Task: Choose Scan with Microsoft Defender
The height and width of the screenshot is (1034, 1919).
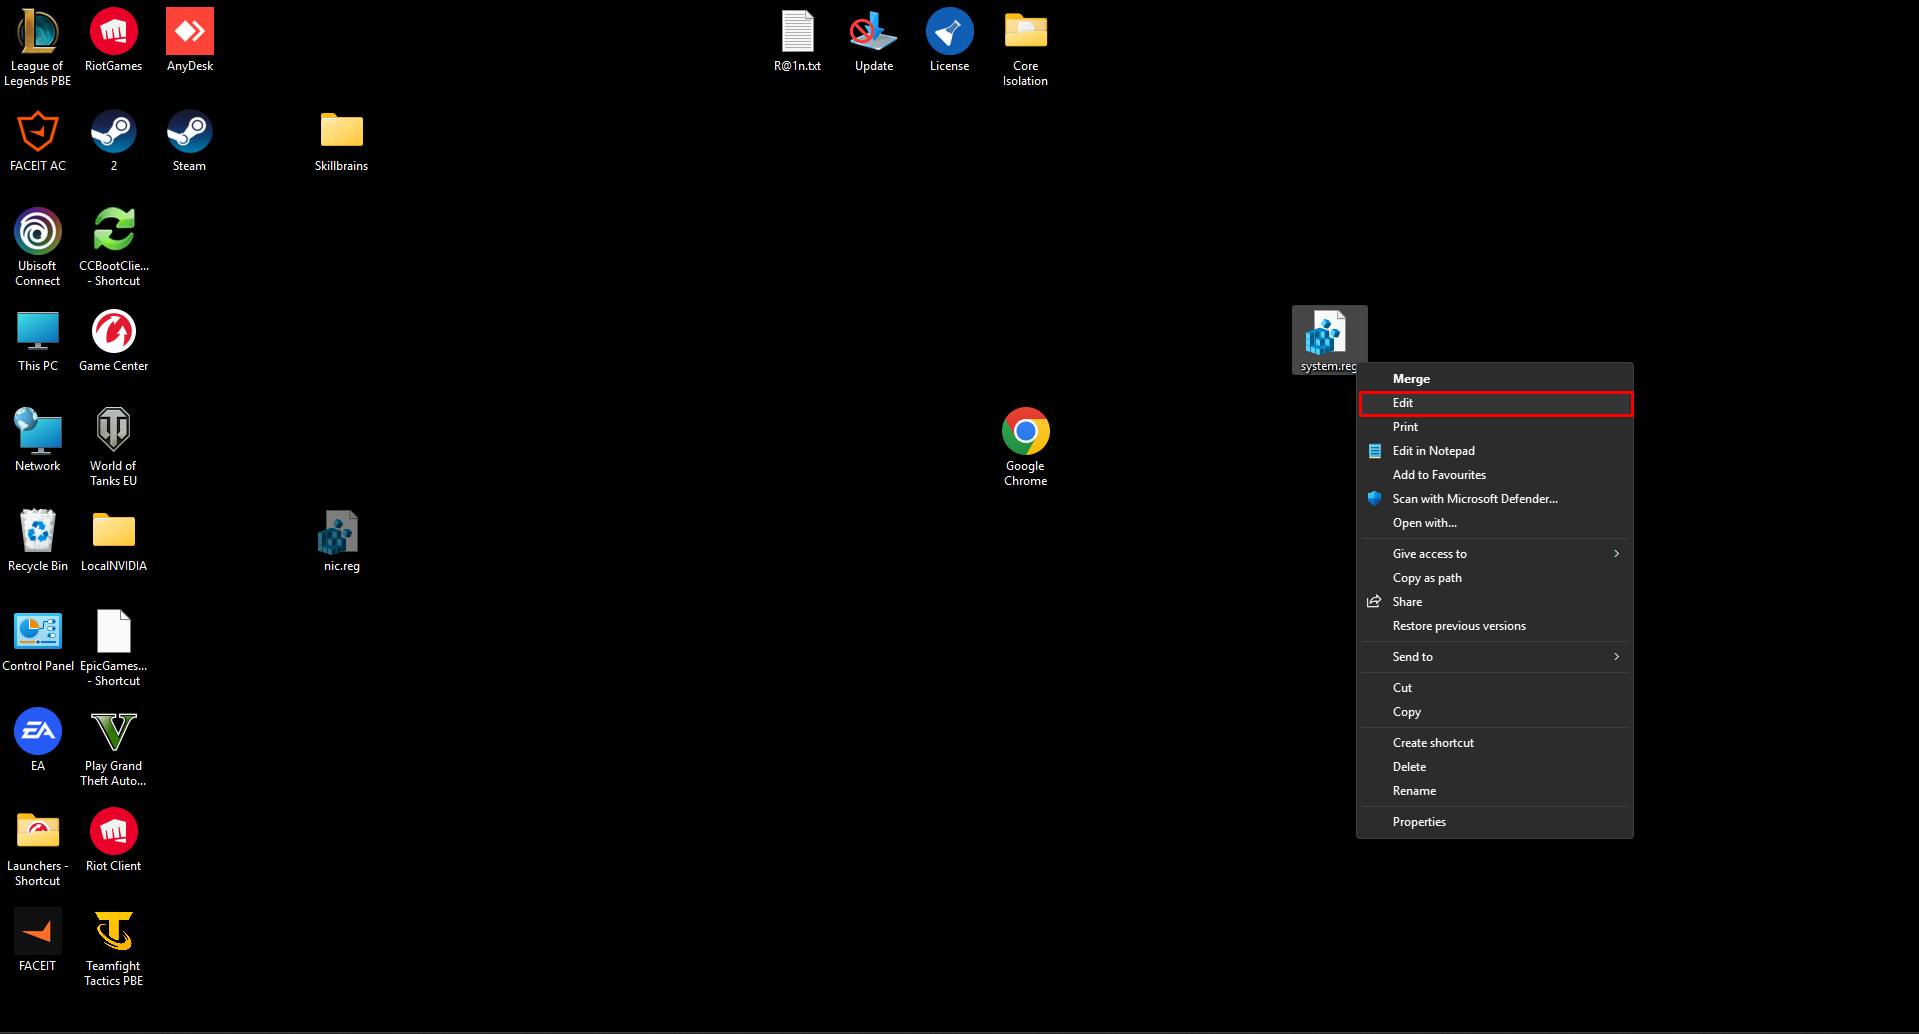Action: [x=1495, y=499]
